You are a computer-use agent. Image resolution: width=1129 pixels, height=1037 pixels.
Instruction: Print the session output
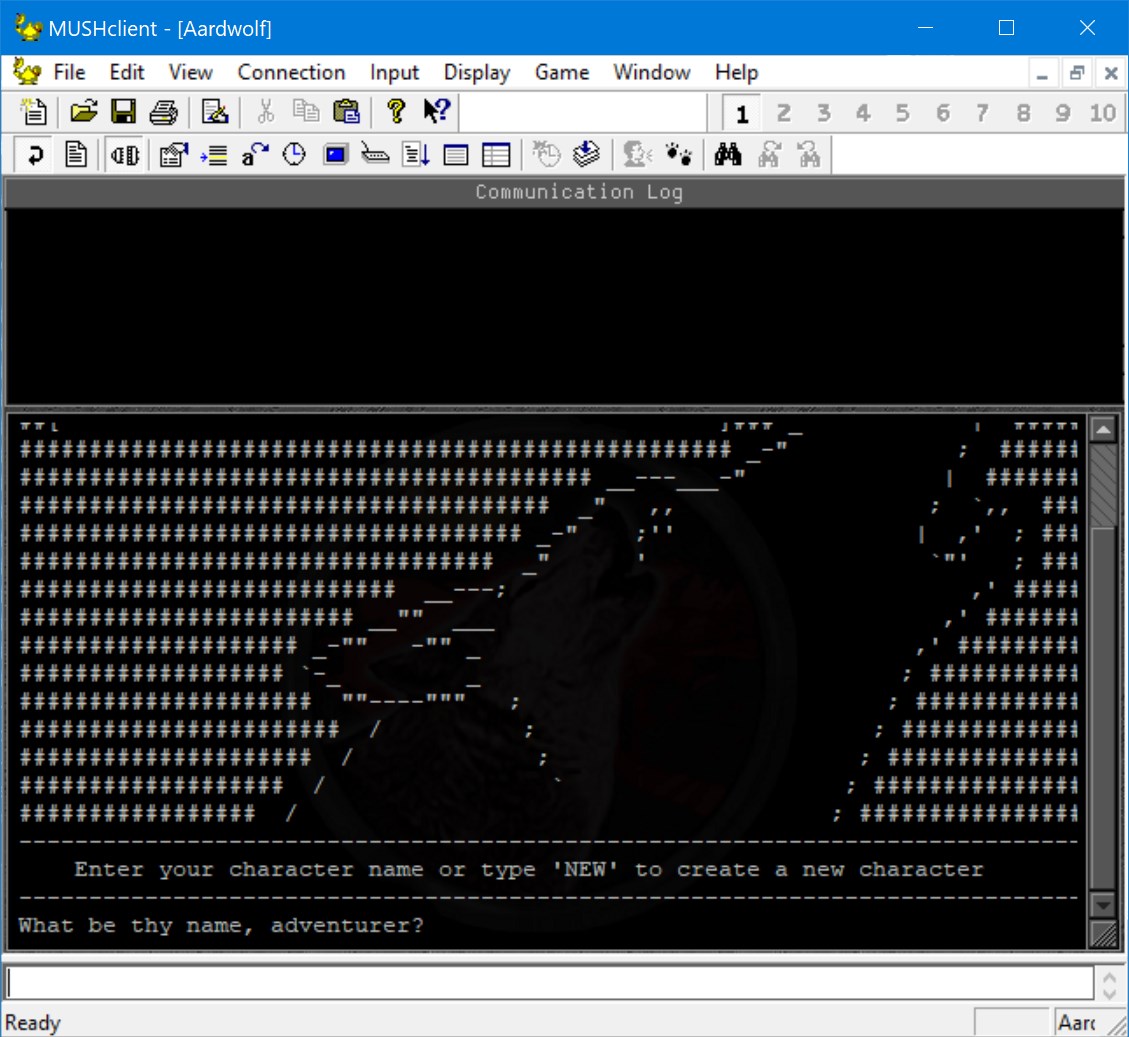tap(164, 111)
